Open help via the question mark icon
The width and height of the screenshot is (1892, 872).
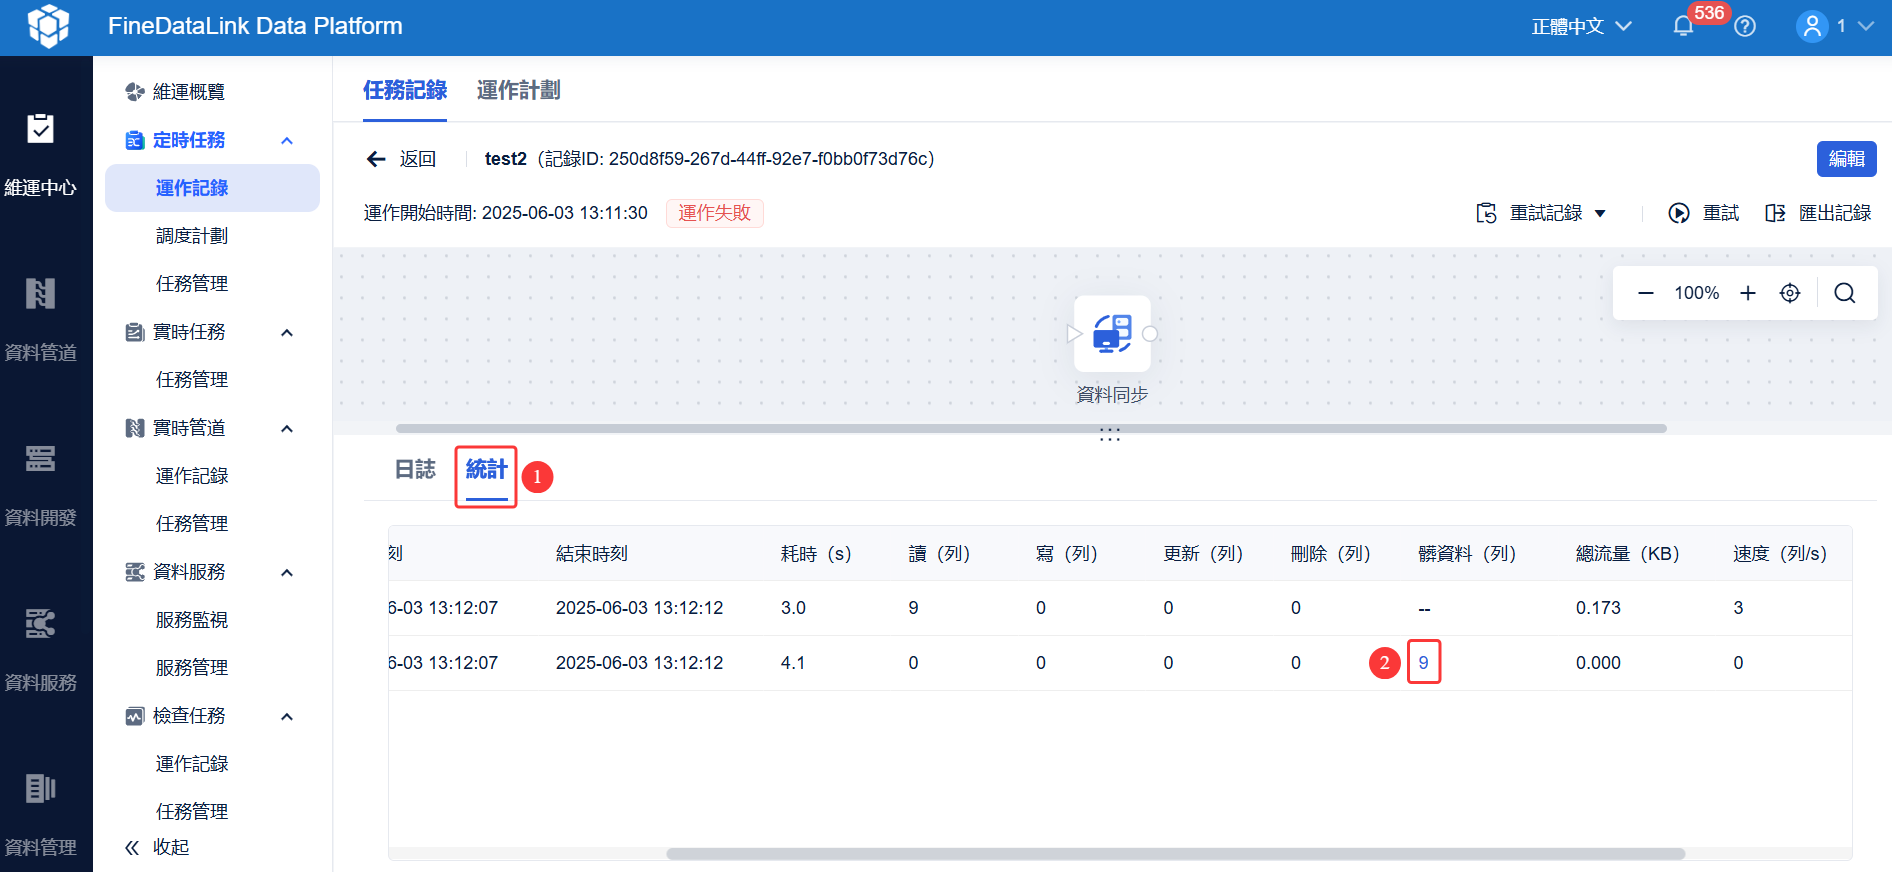1745,26
